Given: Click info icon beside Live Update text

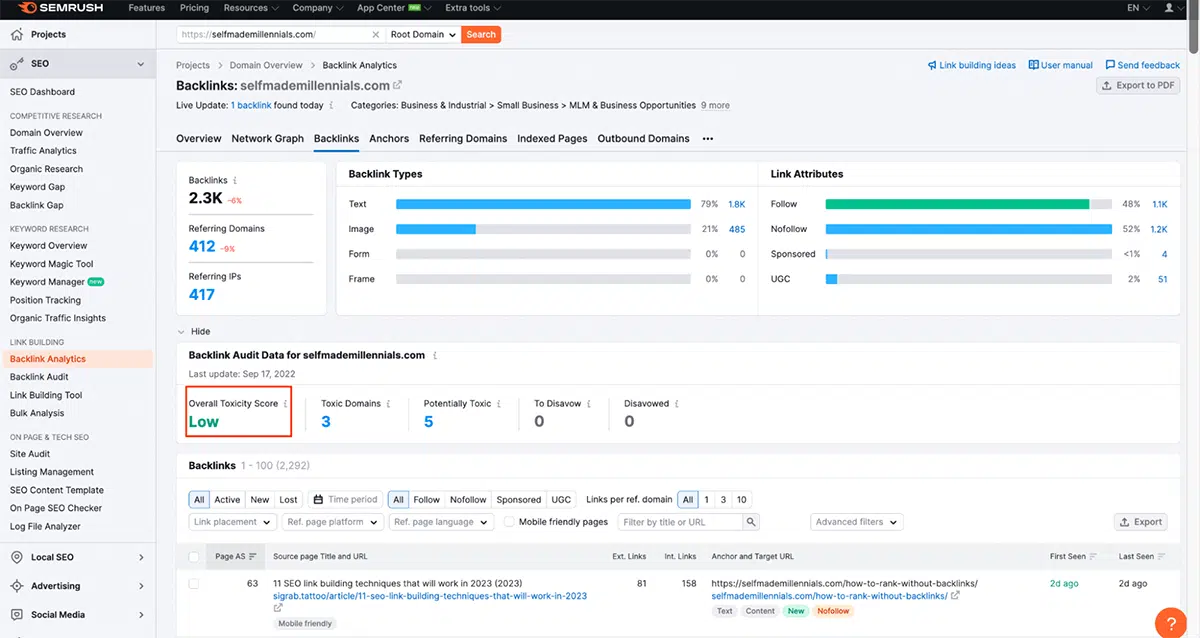Looking at the screenshot, I should click(x=332, y=105).
